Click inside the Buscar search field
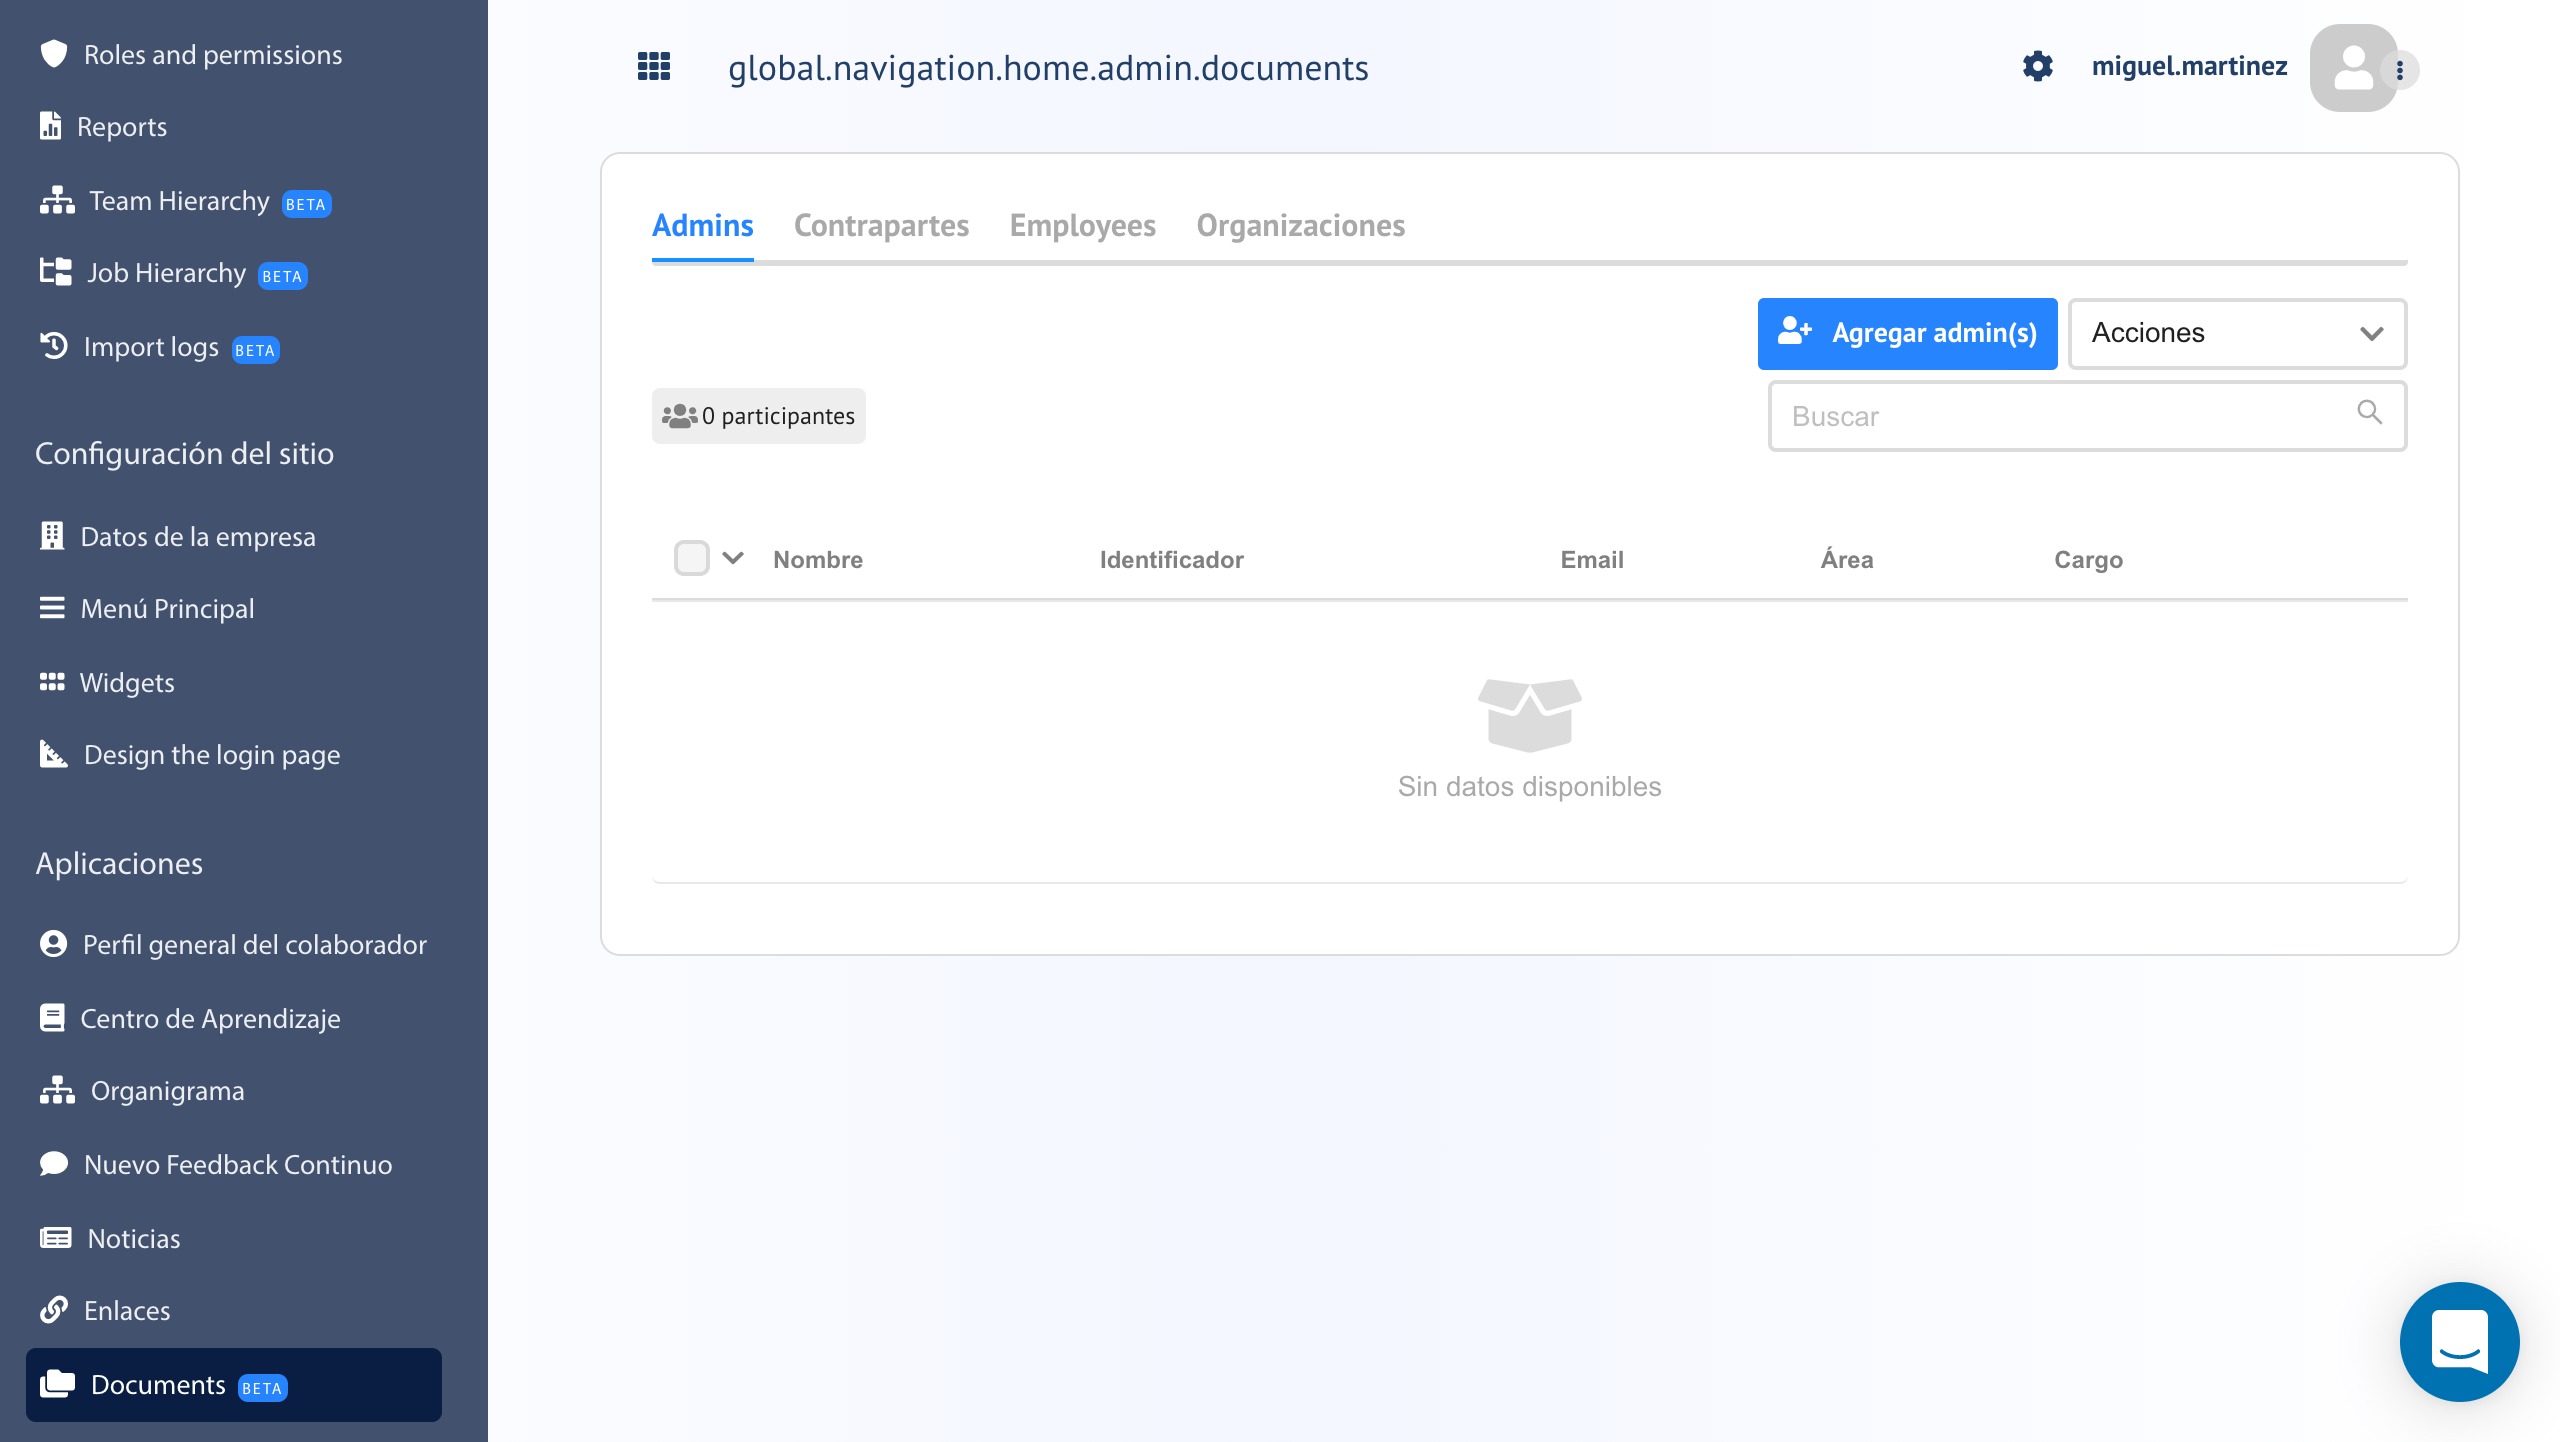The width and height of the screenshot is (2560, 1442). click(2087, 416)
